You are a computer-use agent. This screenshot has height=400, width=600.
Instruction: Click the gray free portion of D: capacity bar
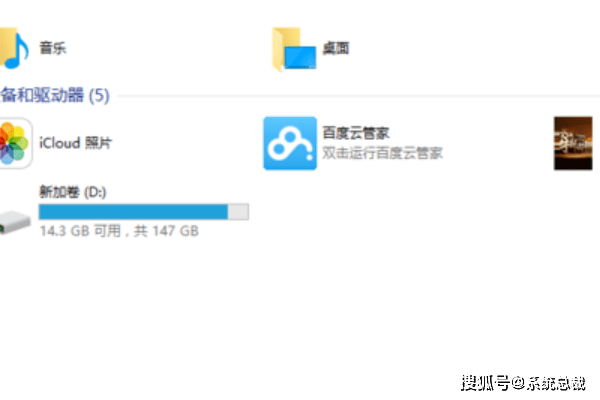pyautogui.click(x=238, y=212)
